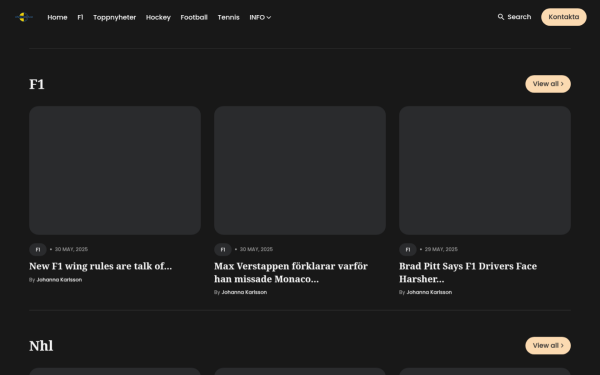Open the New F1 wing rules thumbnail

point(115,170)
